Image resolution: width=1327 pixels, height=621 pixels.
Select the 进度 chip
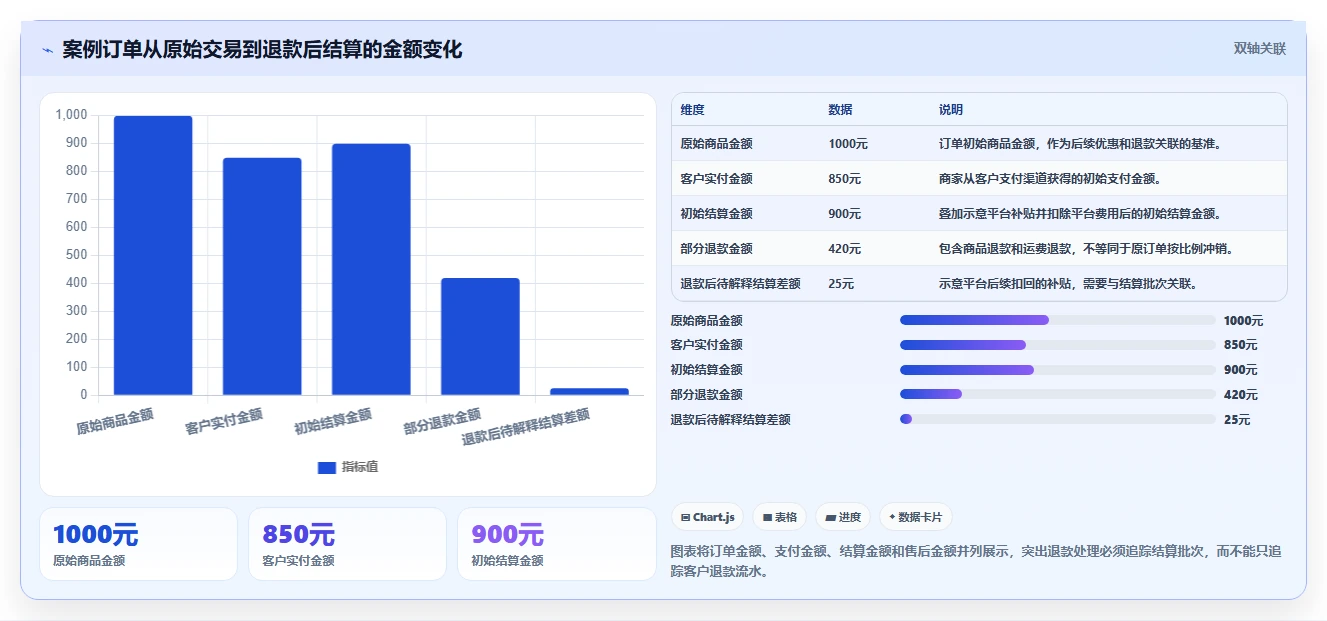(x=843, y=517)
